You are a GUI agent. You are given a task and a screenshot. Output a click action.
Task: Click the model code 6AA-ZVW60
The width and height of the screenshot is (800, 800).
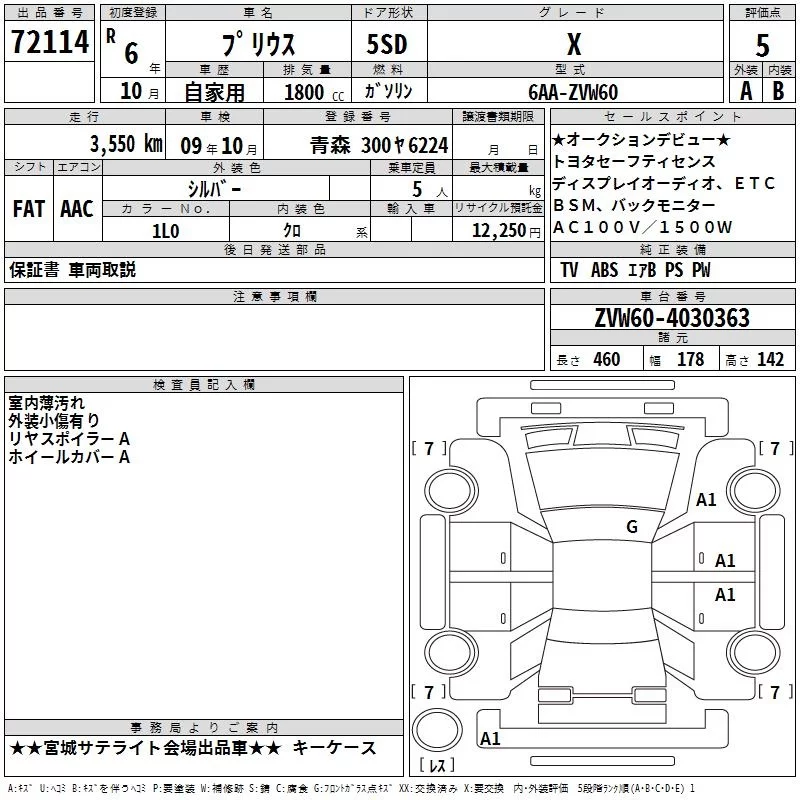click(x=573, y=91)
